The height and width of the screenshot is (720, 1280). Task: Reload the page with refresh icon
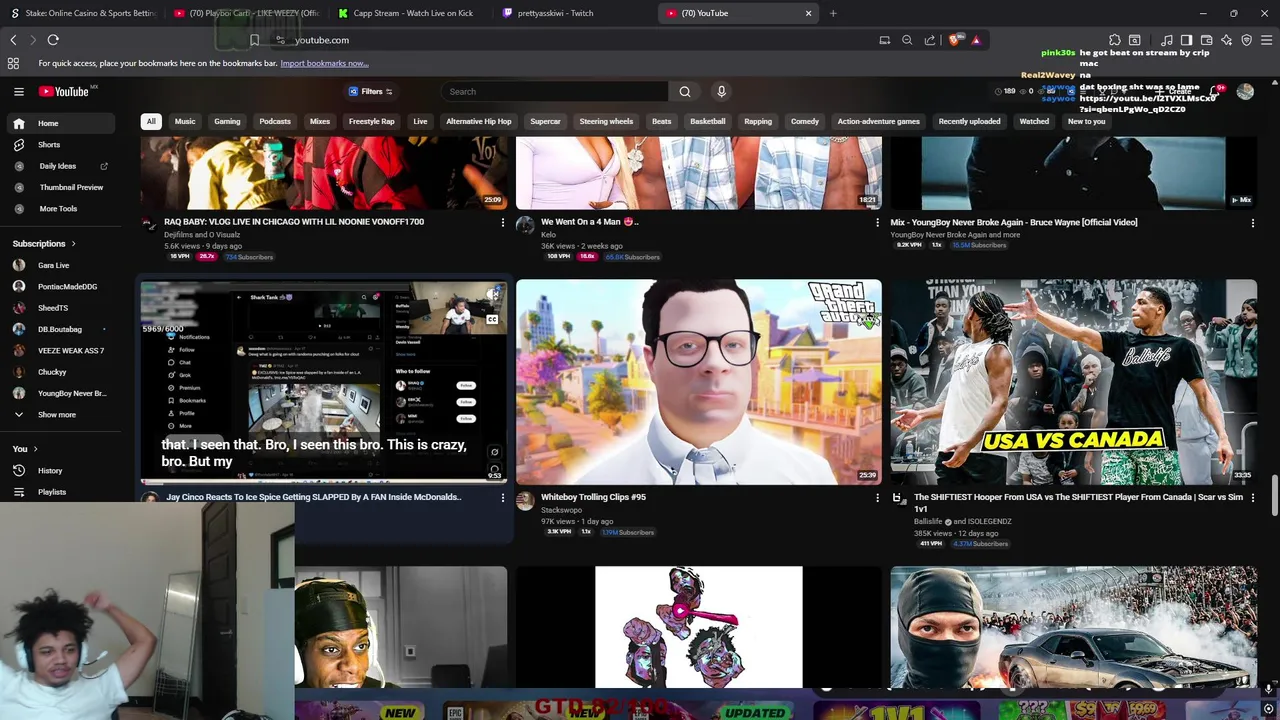(x=53, y=40)
